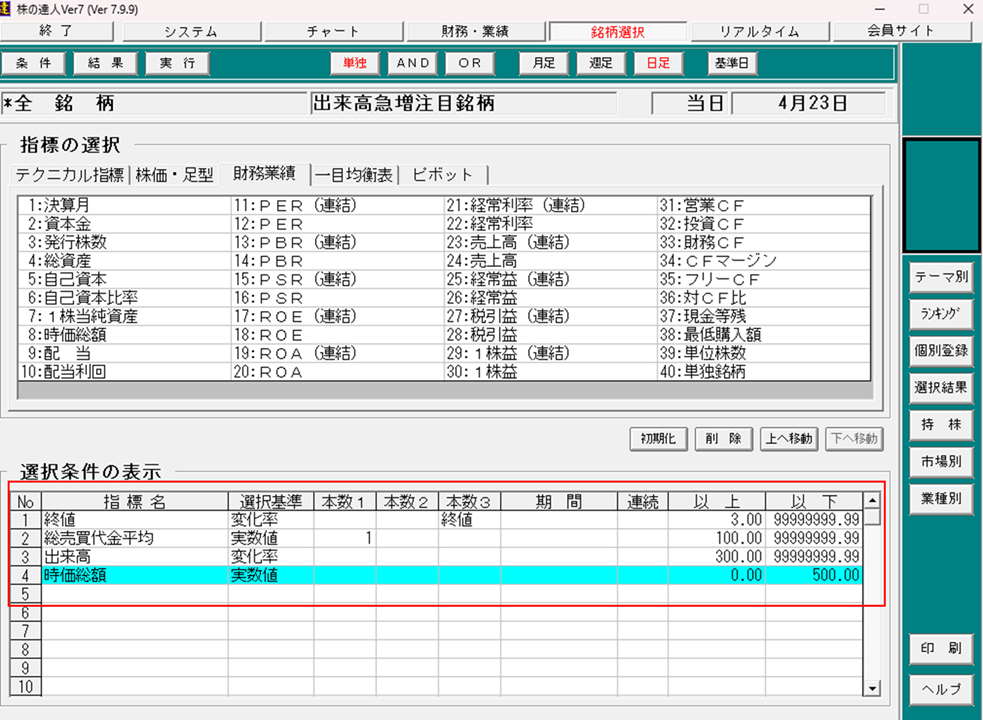Open the リアルタイム menu tab

point(759,31)
